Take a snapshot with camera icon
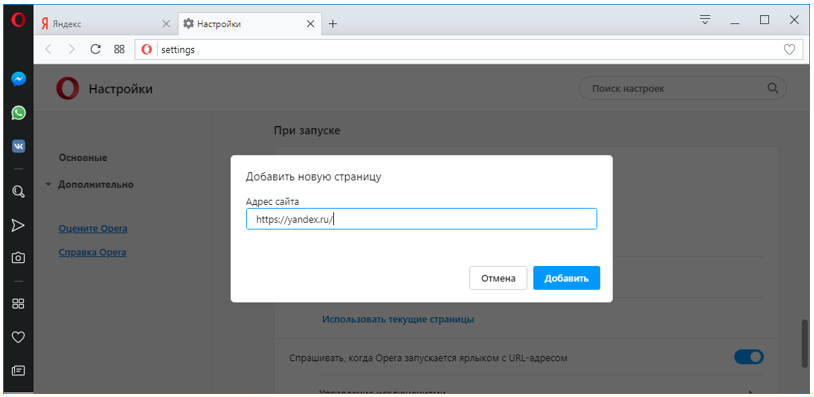 (x=18, y=258)
